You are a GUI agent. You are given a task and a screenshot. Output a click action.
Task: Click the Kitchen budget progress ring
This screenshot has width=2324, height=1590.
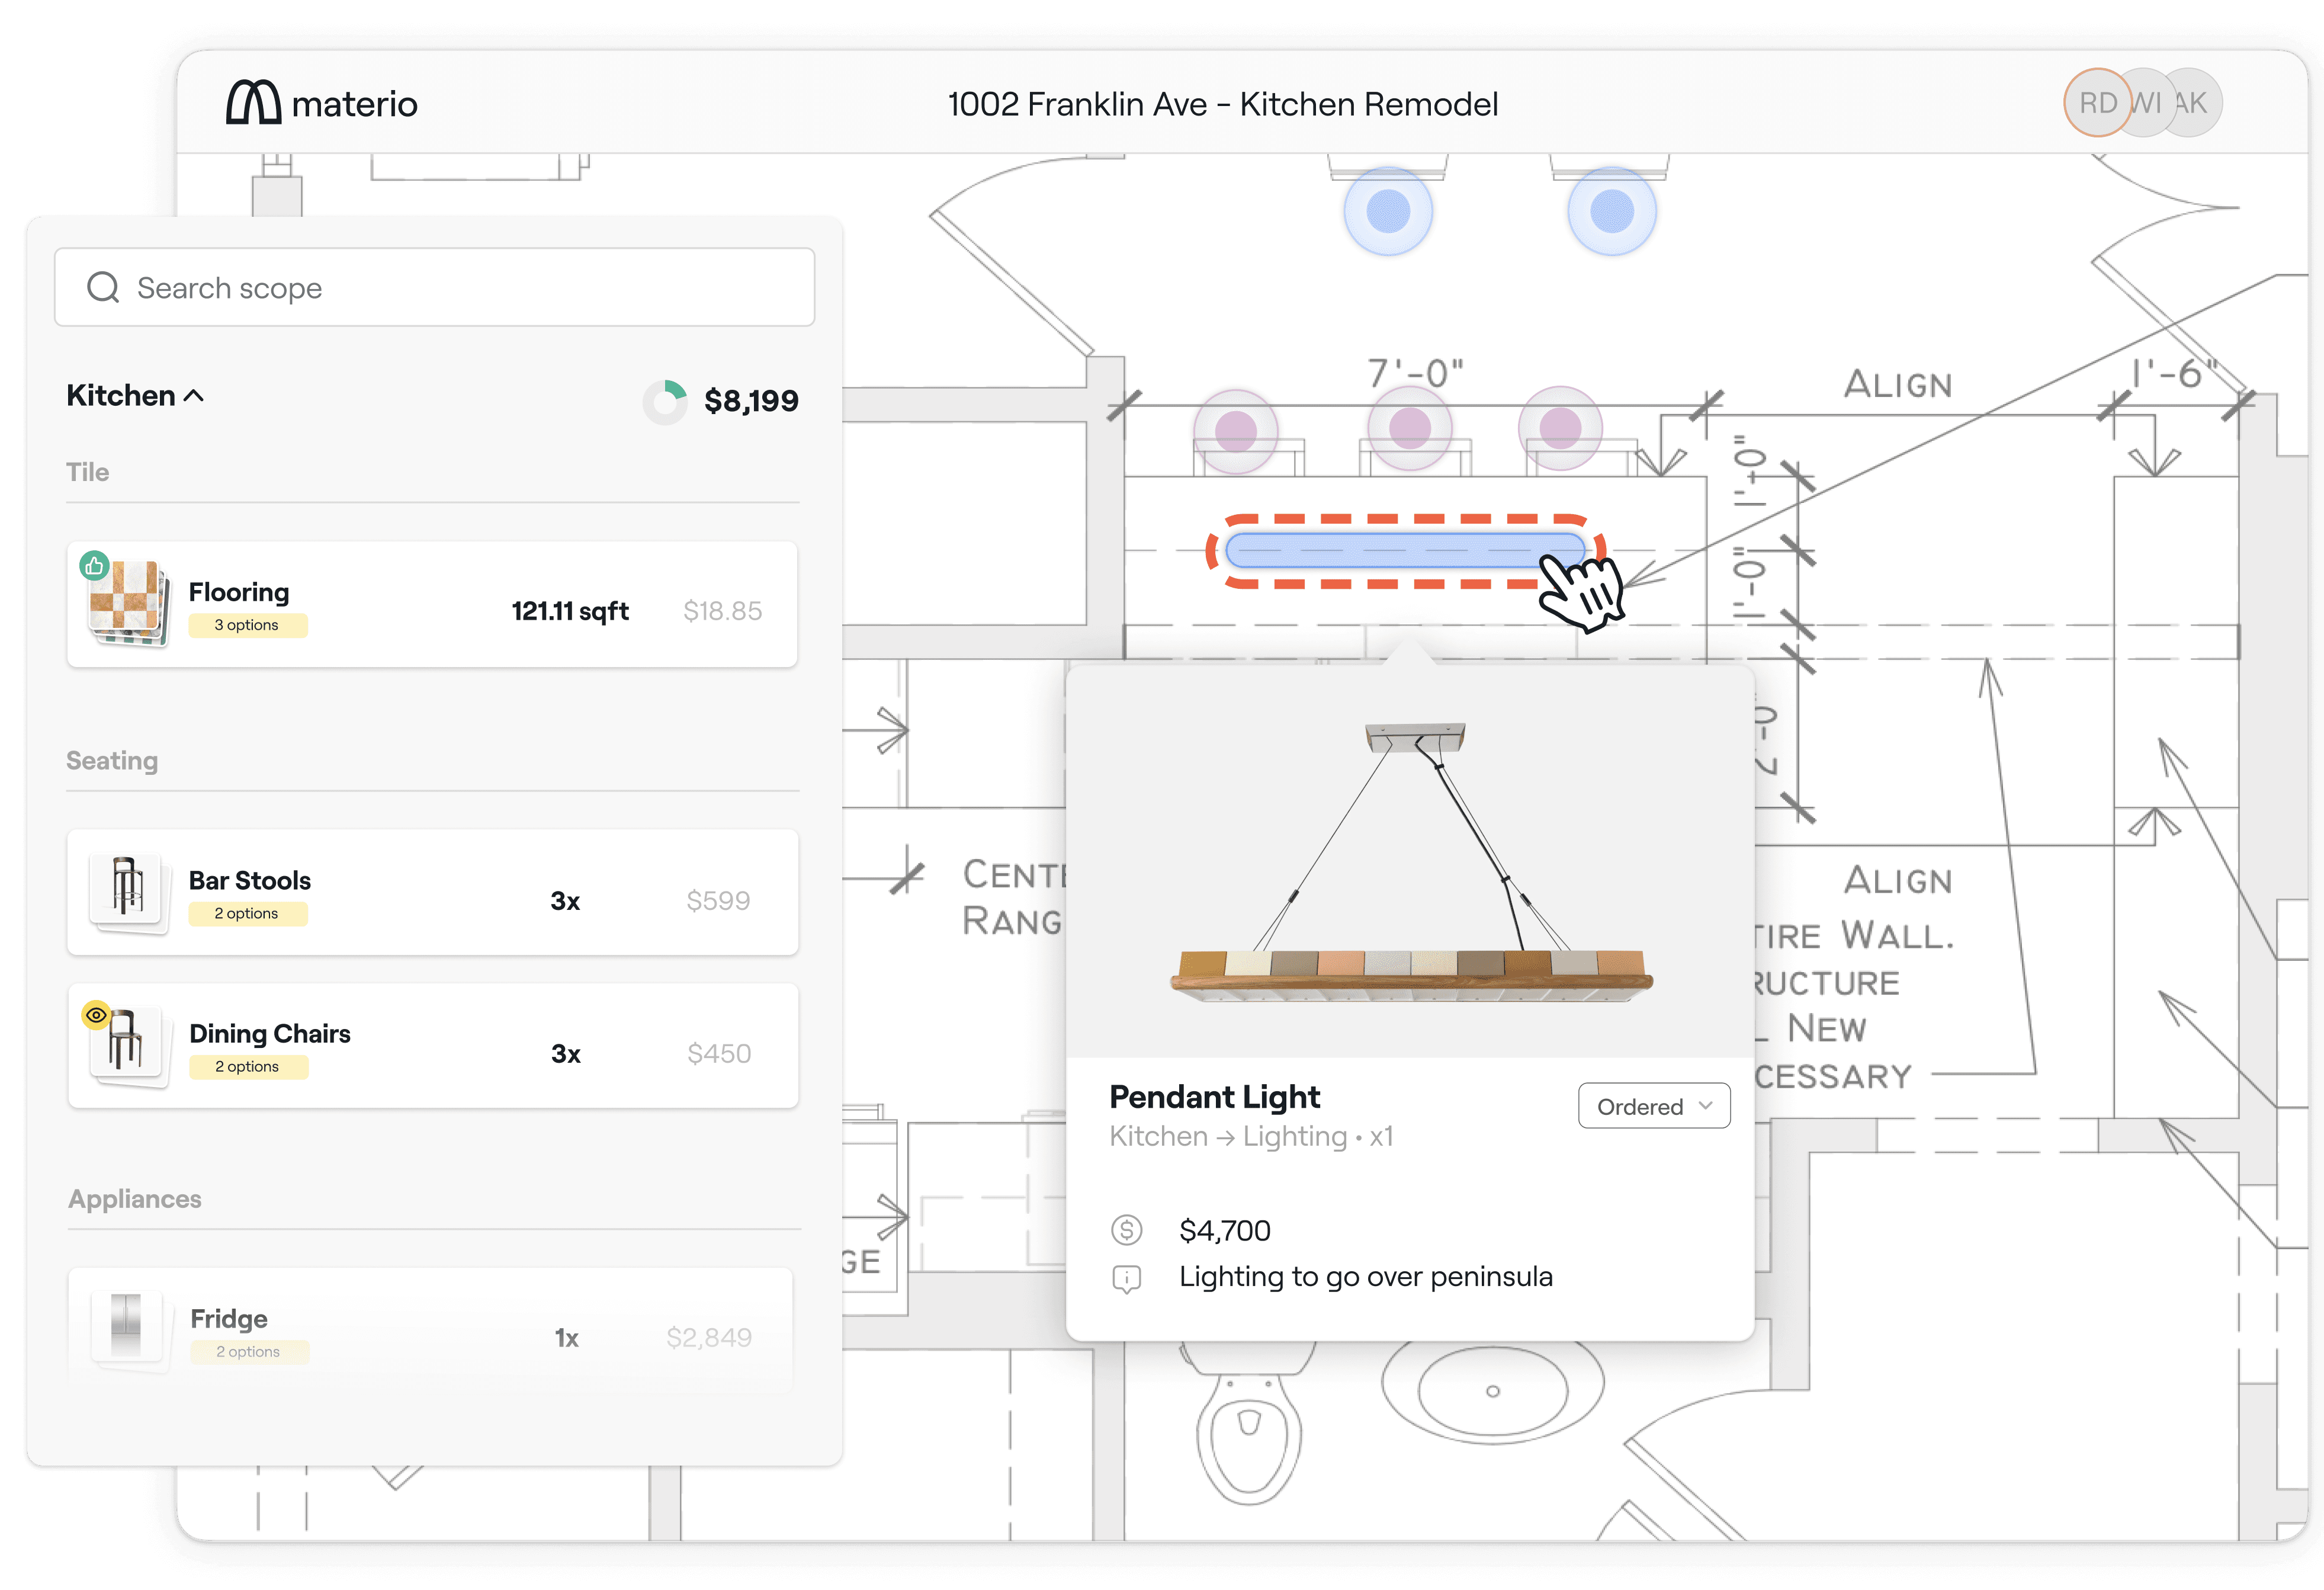665,402
